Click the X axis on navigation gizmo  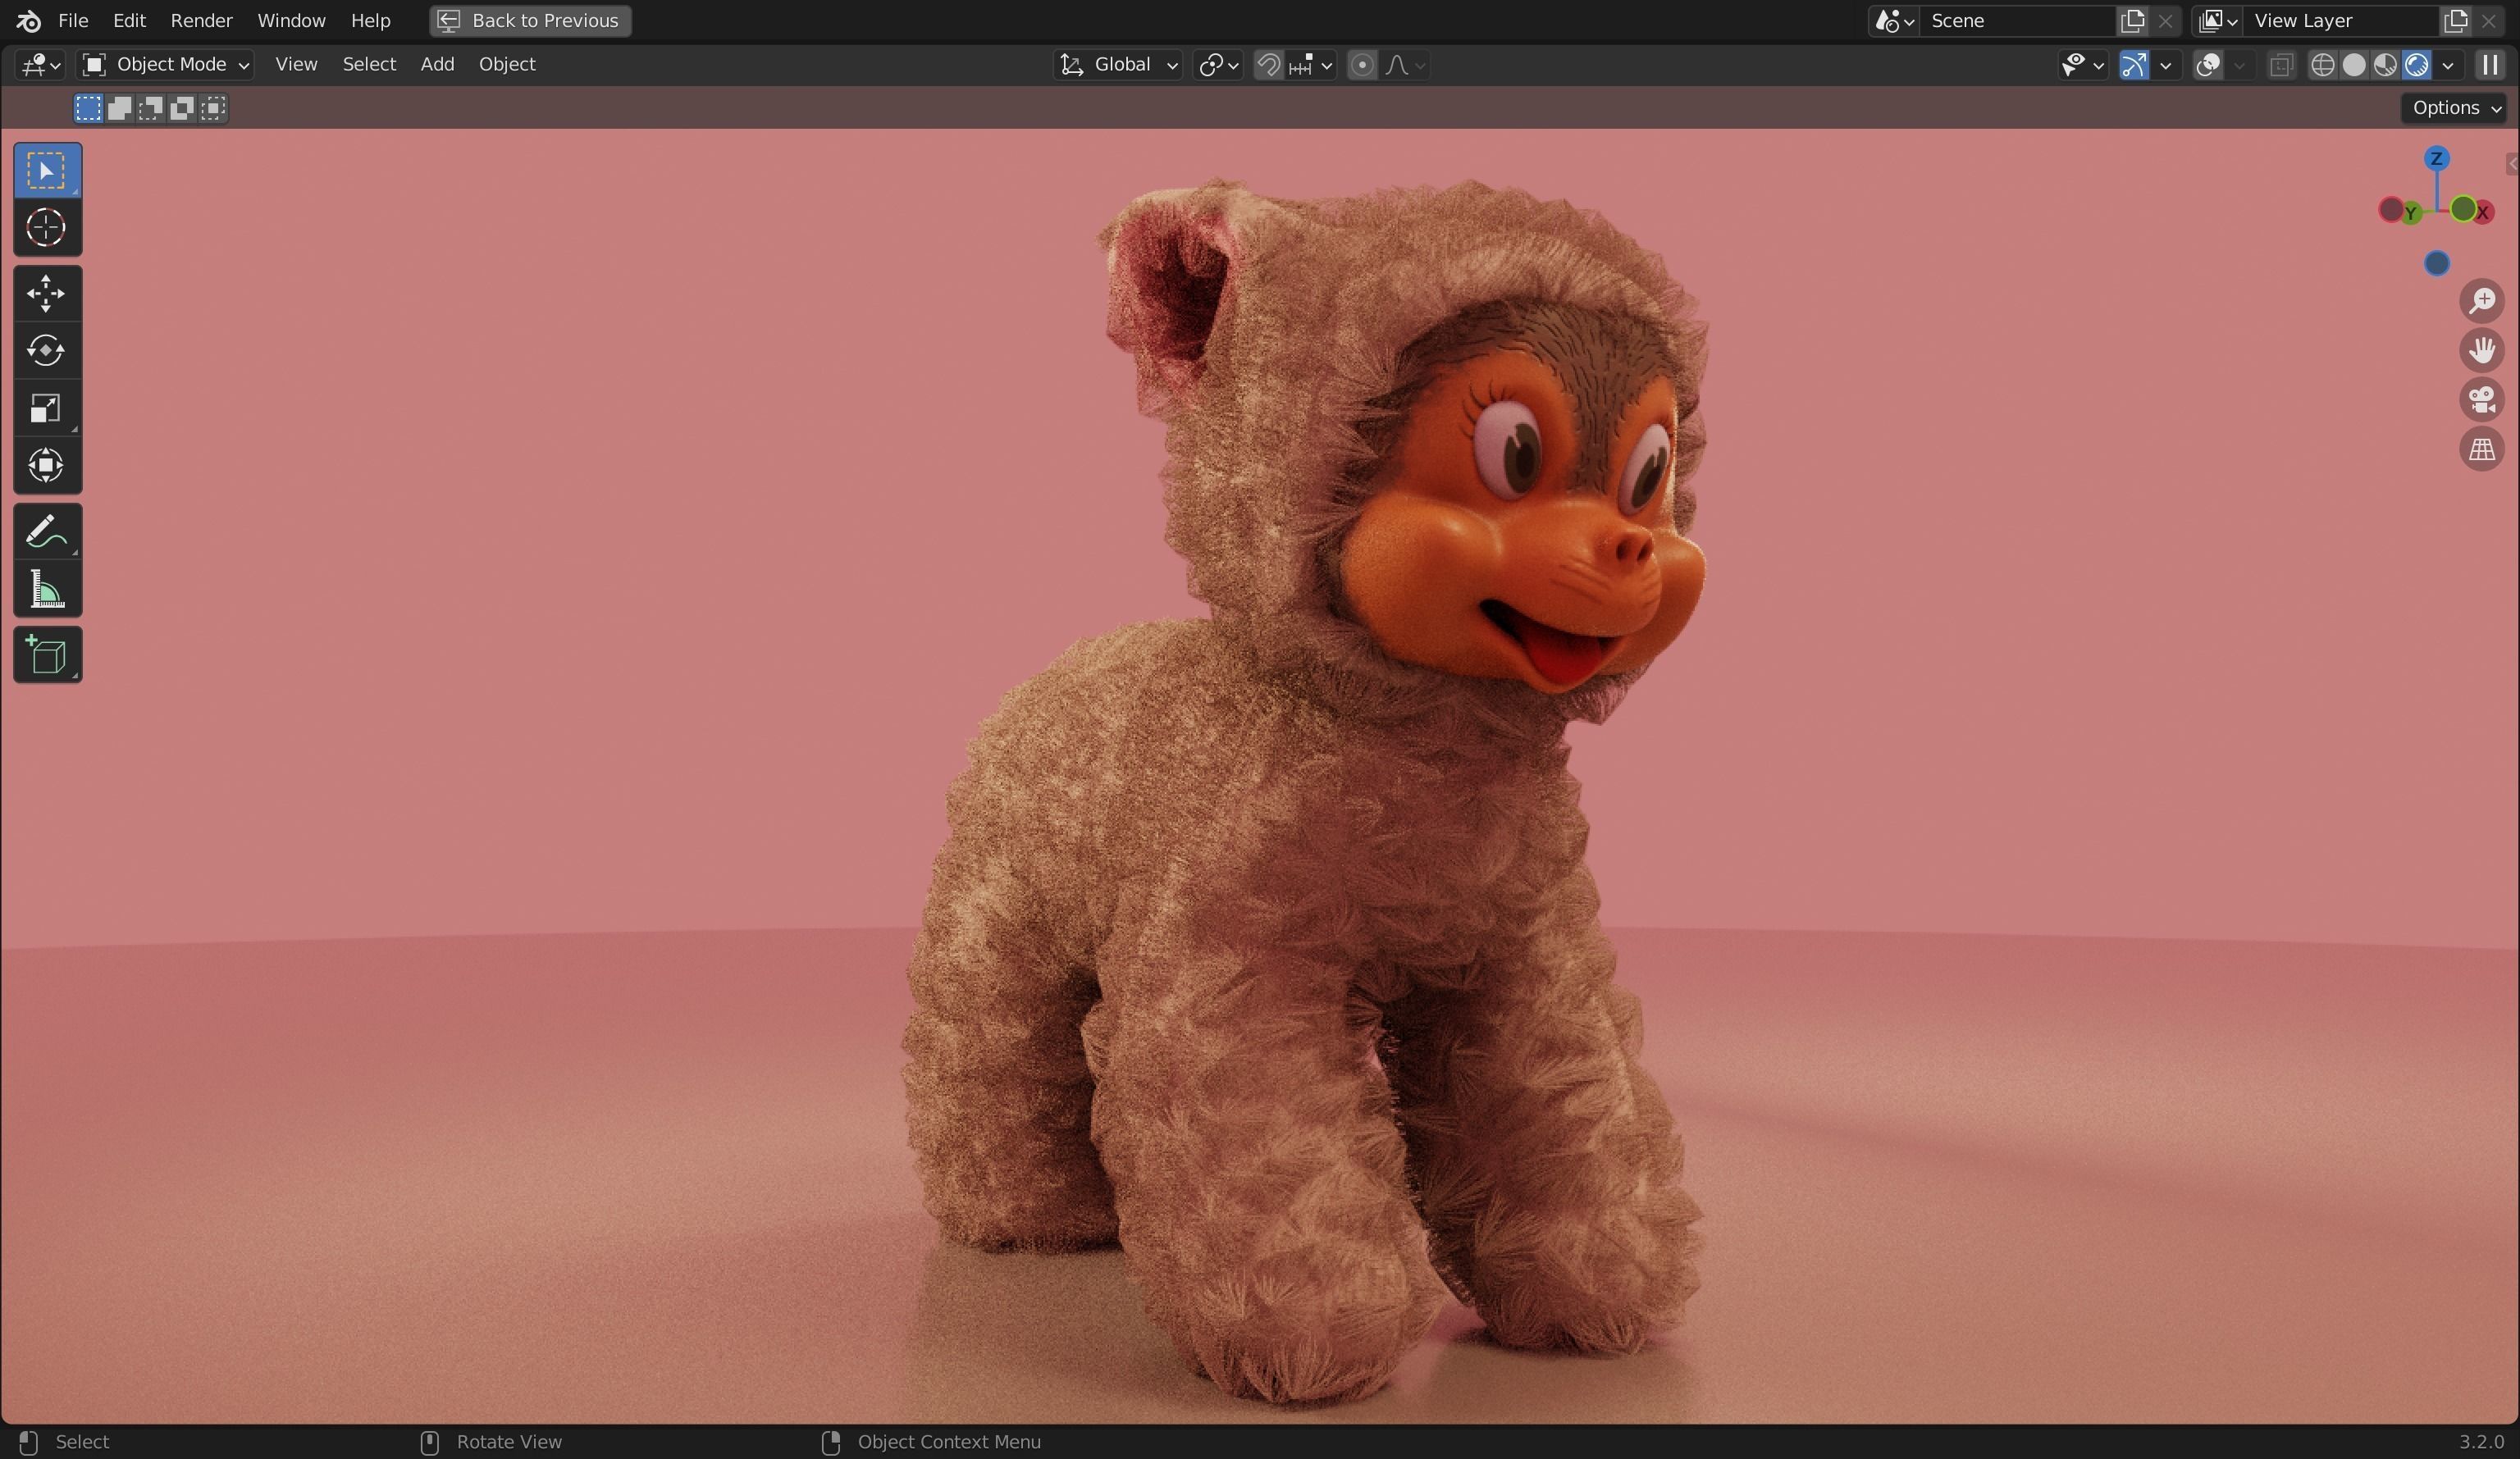pyautogui.click(x=2483, y=212)
